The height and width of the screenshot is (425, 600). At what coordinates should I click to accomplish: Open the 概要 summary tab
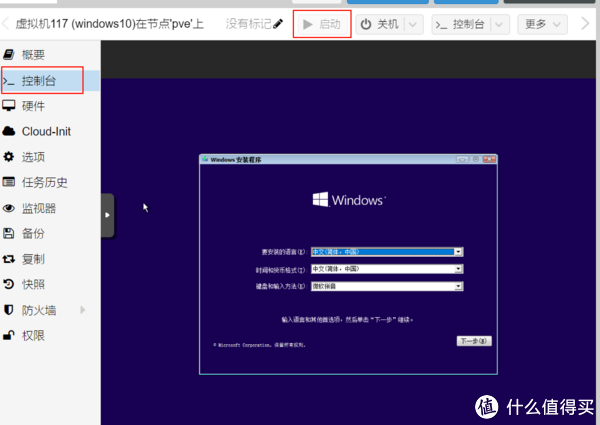click(x=33, y=54)
